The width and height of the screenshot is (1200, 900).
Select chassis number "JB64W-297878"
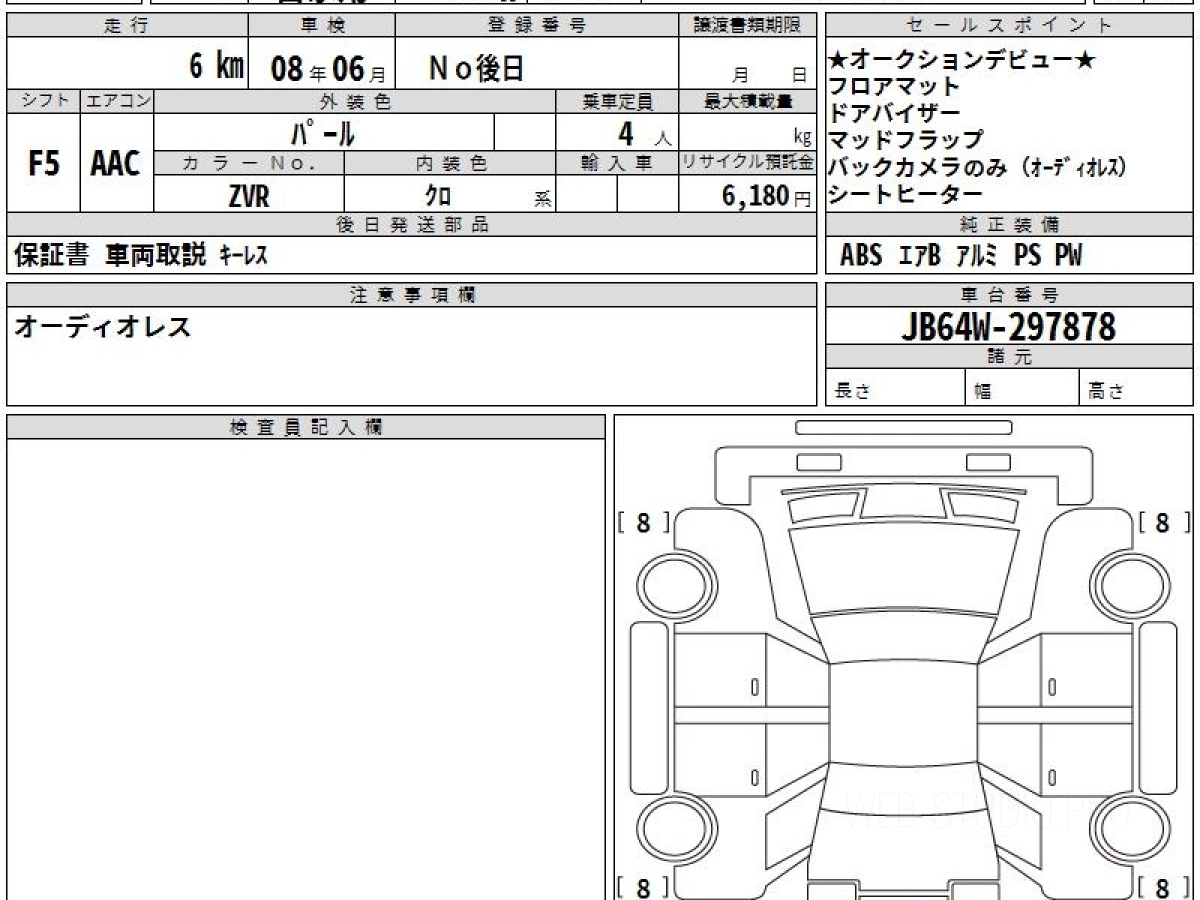[1008, 327]
